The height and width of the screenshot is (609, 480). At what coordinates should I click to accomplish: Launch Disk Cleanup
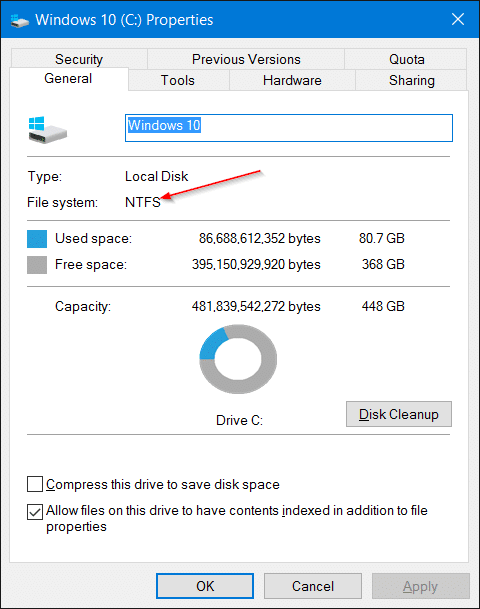click(x=399, y=414)
